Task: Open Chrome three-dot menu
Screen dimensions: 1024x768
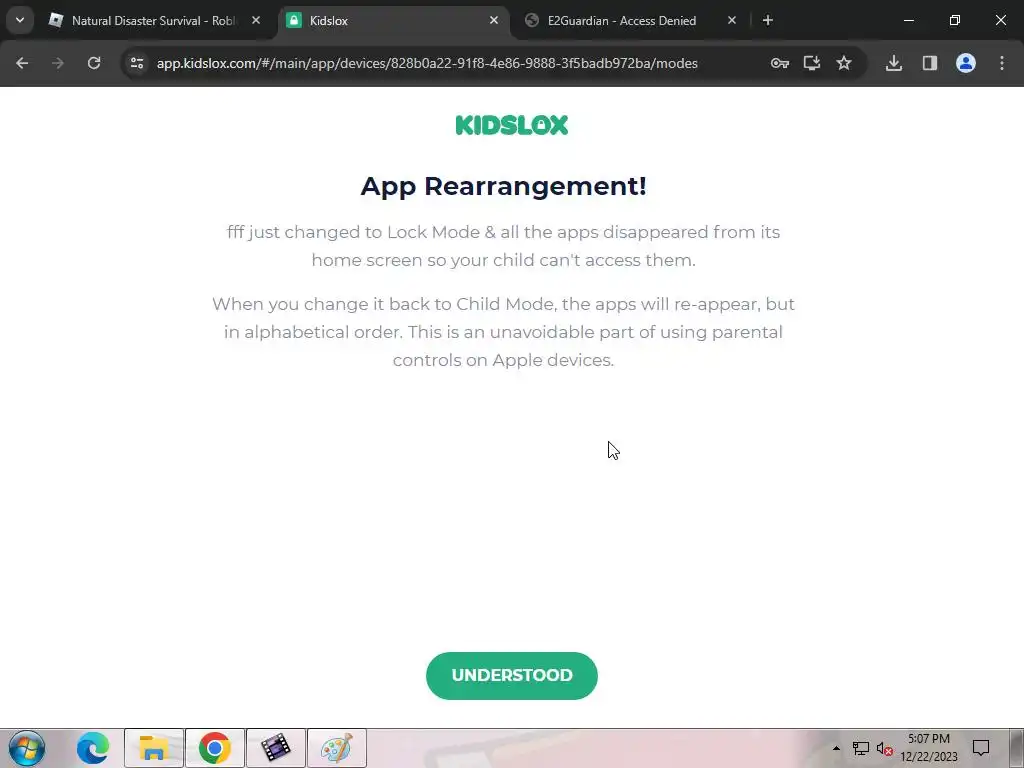Action: point(1002,63)
